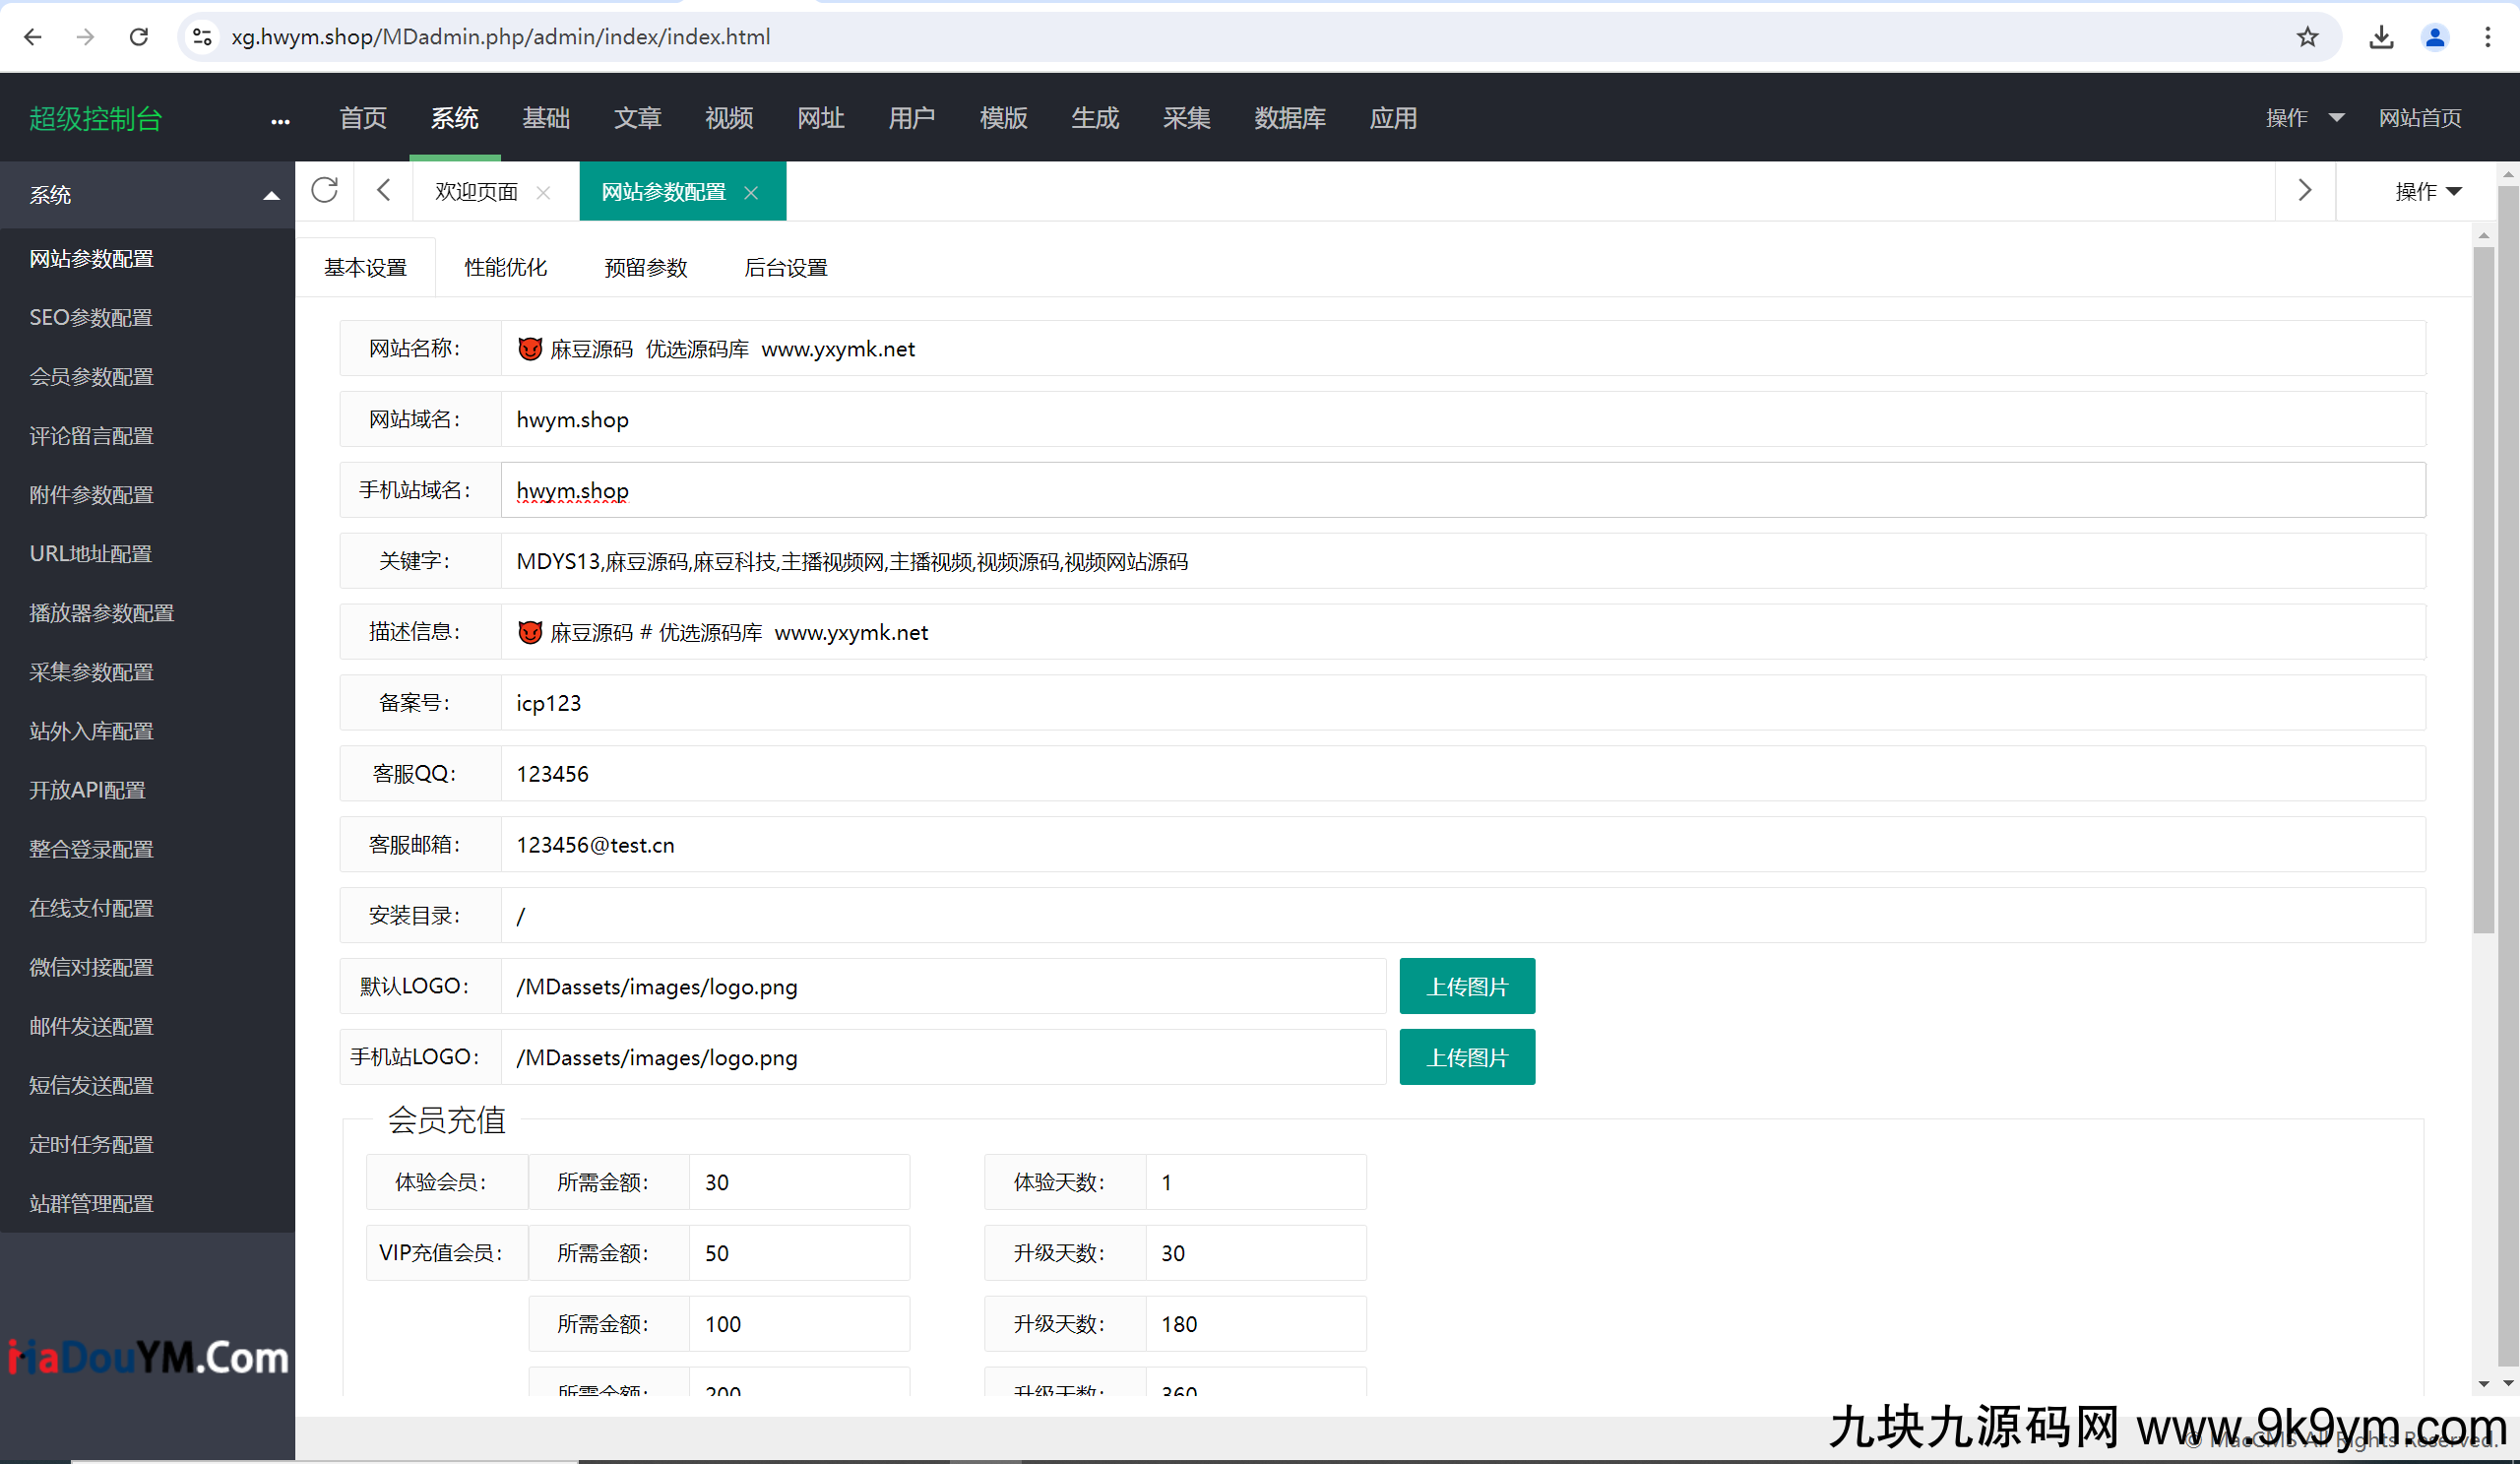Switch to 后台设置 tab
The height and width of the screenshot is (1464, 2520).
pyautogui.click(x=787, y=267)
